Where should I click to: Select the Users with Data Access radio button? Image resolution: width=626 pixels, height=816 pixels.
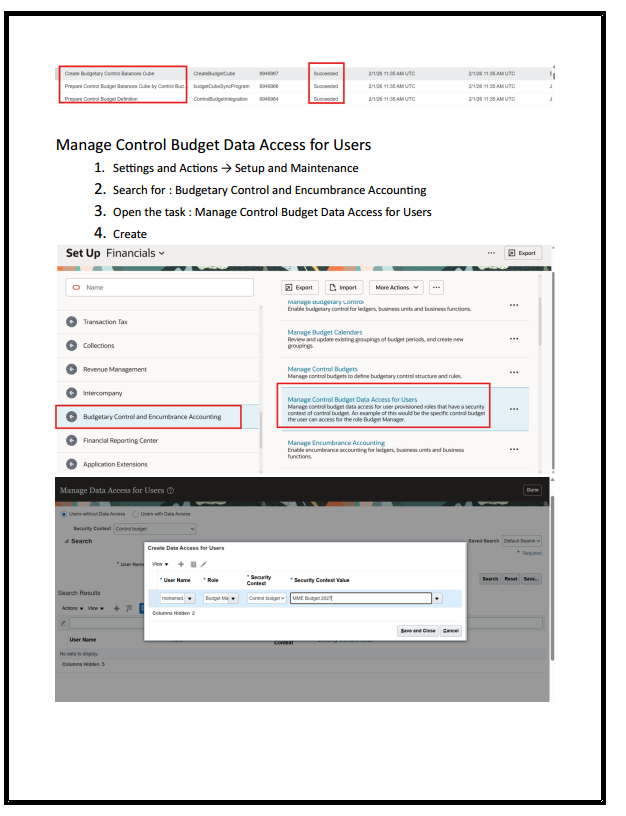point(136,514)
